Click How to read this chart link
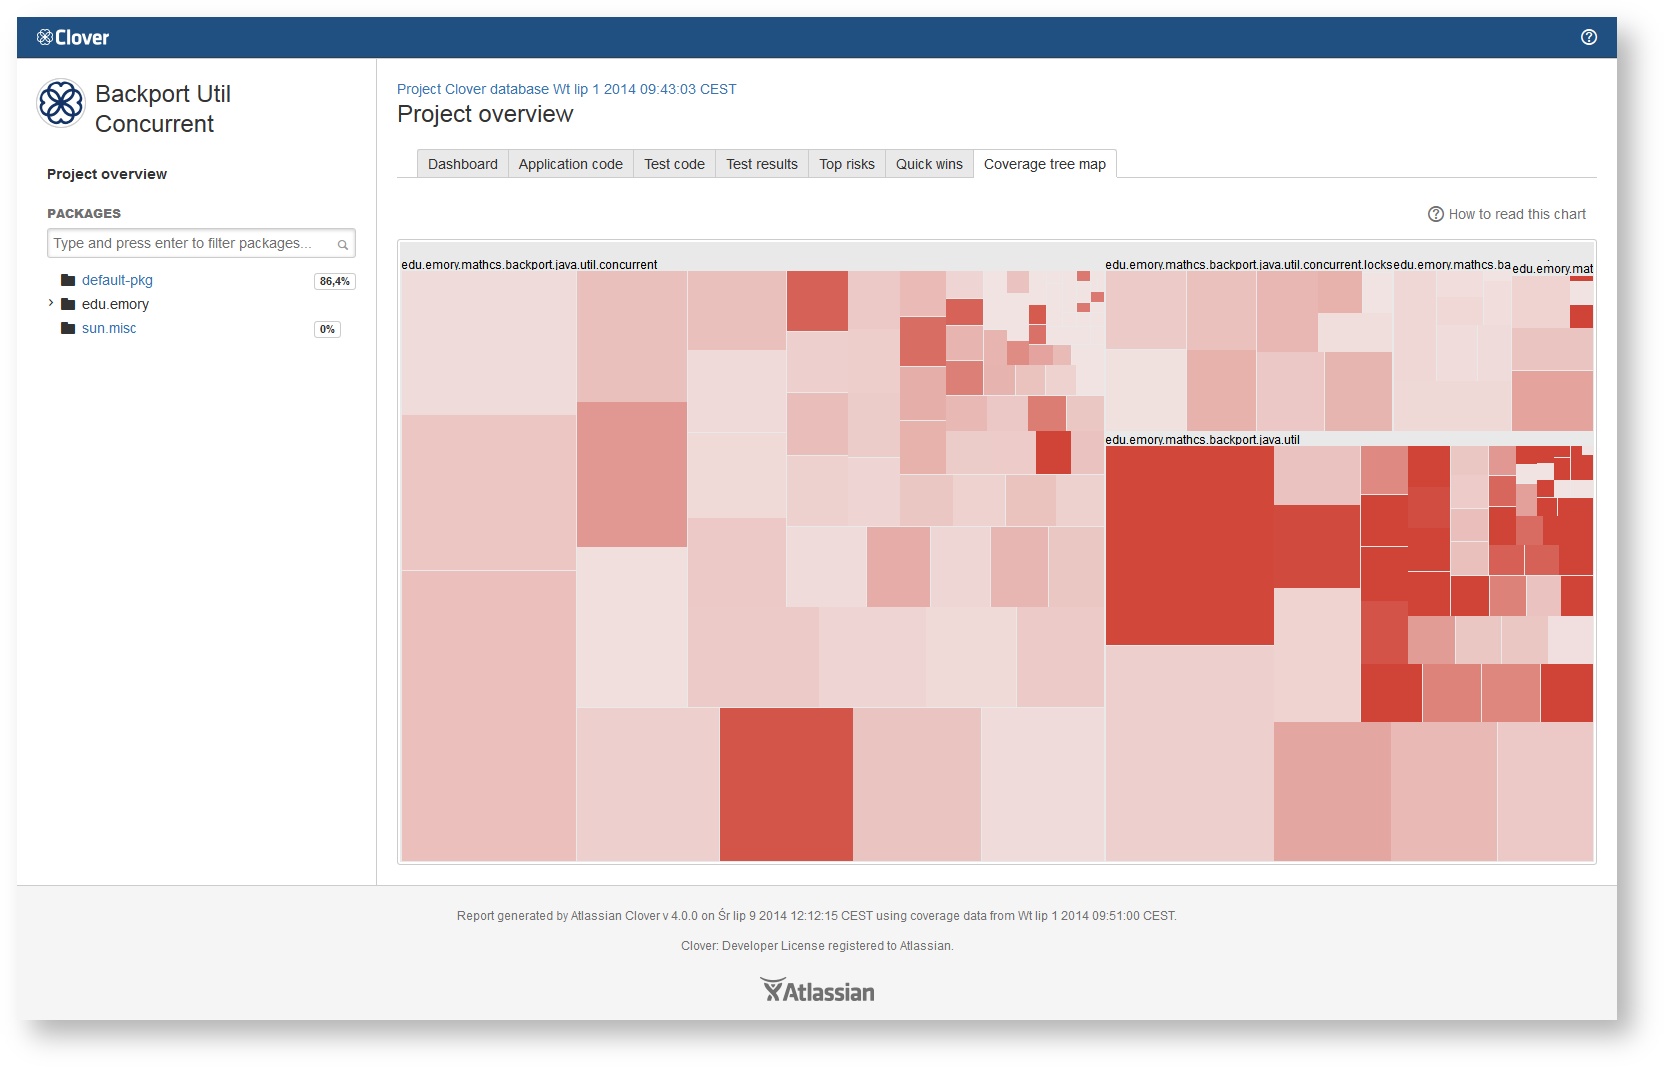This screenshot has height=1068, width=1665. [1517, 214]
